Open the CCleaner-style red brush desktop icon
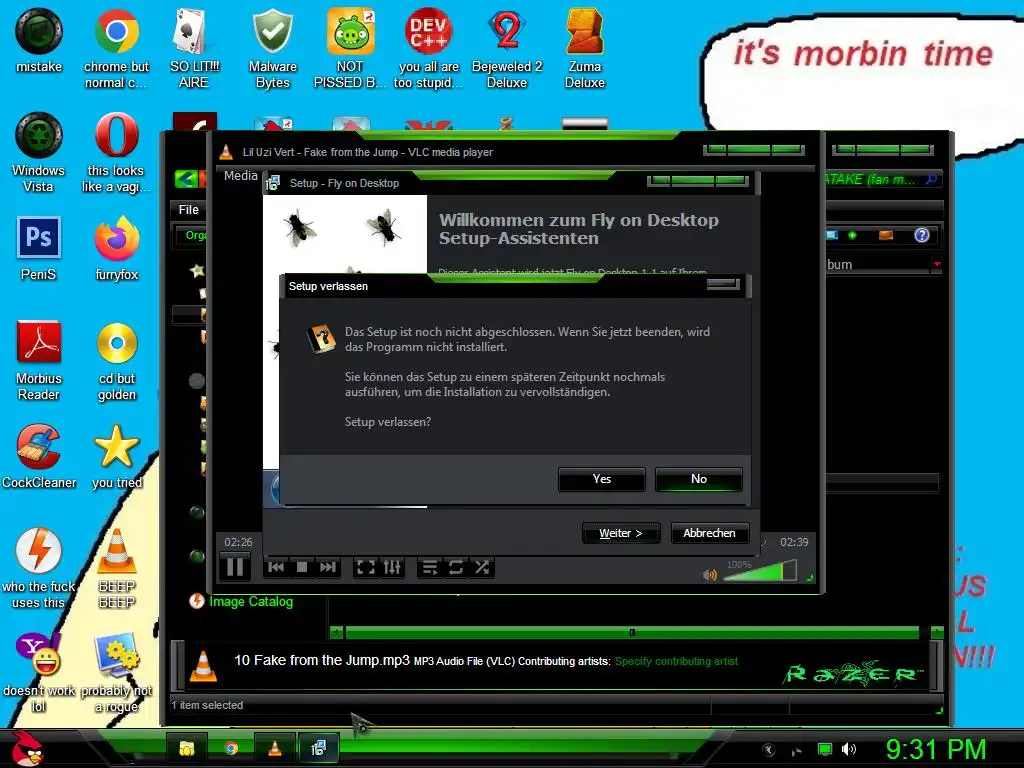The height and width of the screenshot is (768, 1024). (x=39, y=456)
